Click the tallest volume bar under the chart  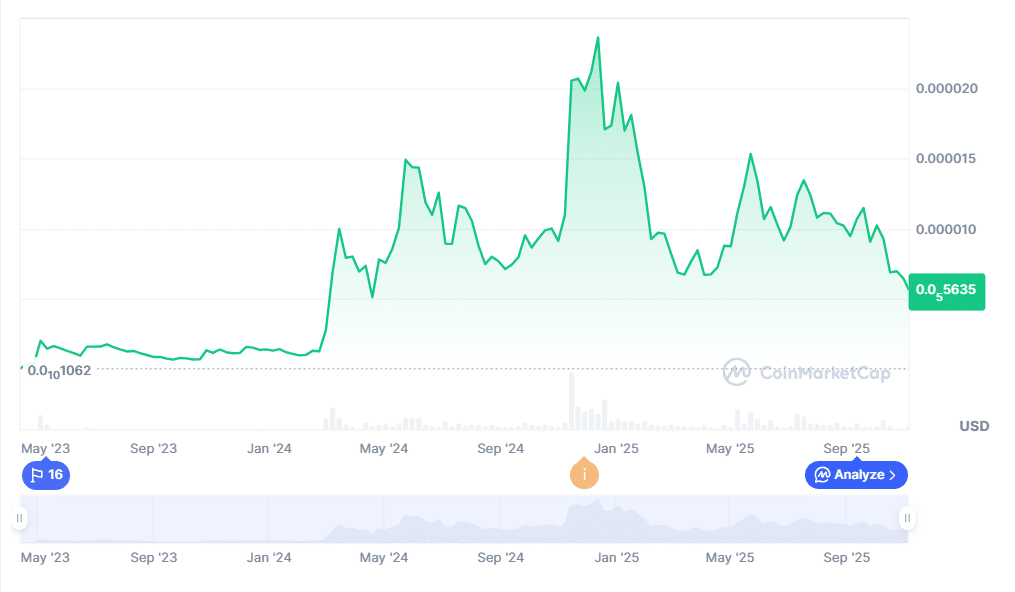572,400
